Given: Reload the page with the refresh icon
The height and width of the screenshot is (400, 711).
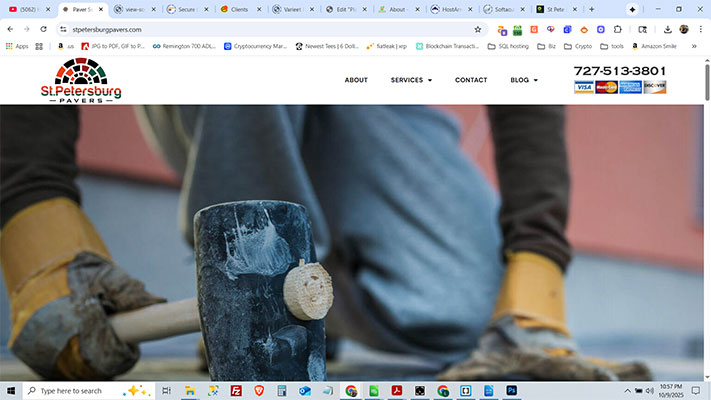Looking at the screenshot, I should click(x=43, y=29).
